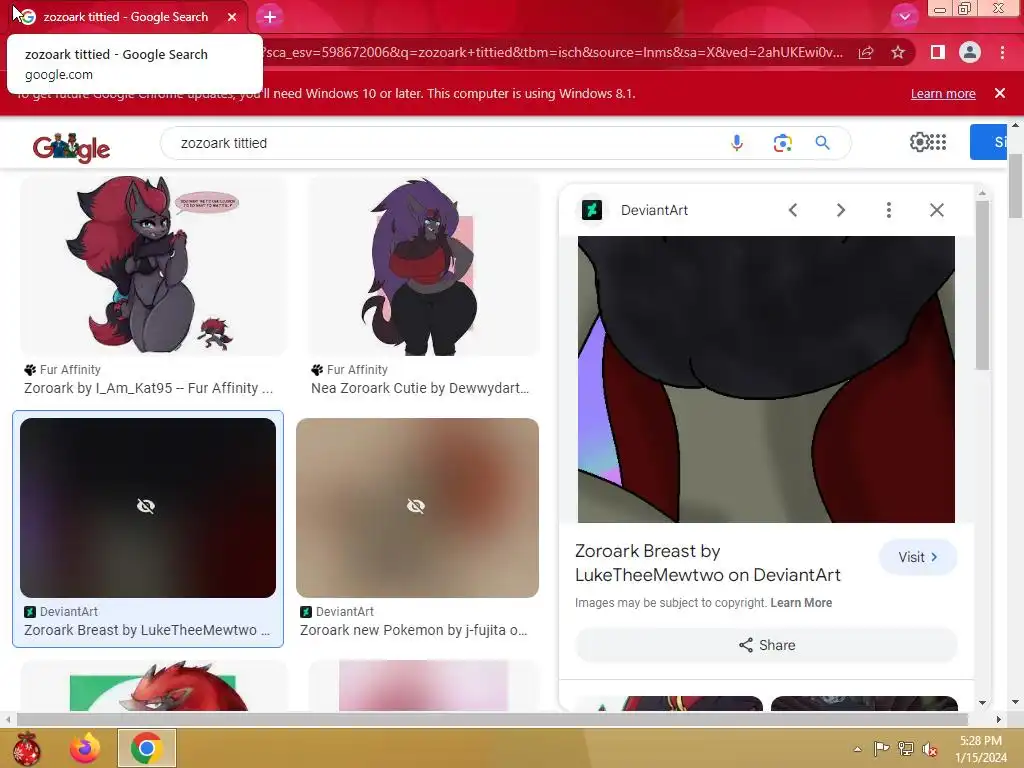
Task: Click the Google doodle logo
Action: pos(71,148)
